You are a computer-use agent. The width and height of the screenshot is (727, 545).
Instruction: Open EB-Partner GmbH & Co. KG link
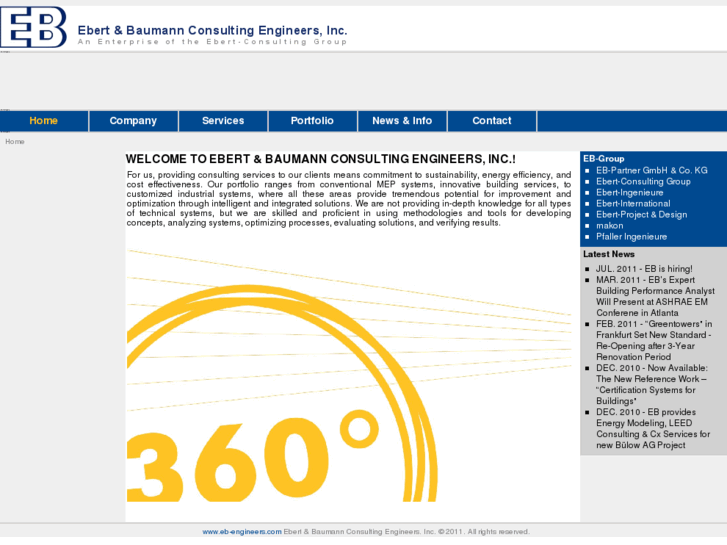(651, 170)
